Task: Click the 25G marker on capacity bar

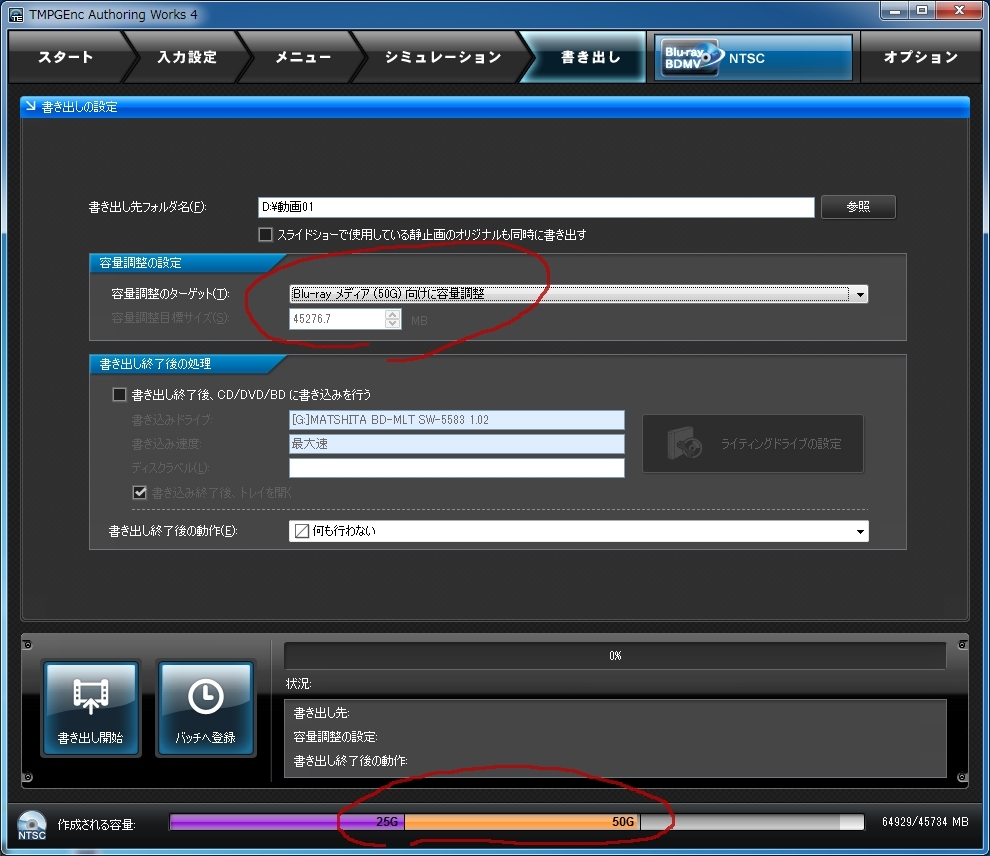Action: point(387,822)
